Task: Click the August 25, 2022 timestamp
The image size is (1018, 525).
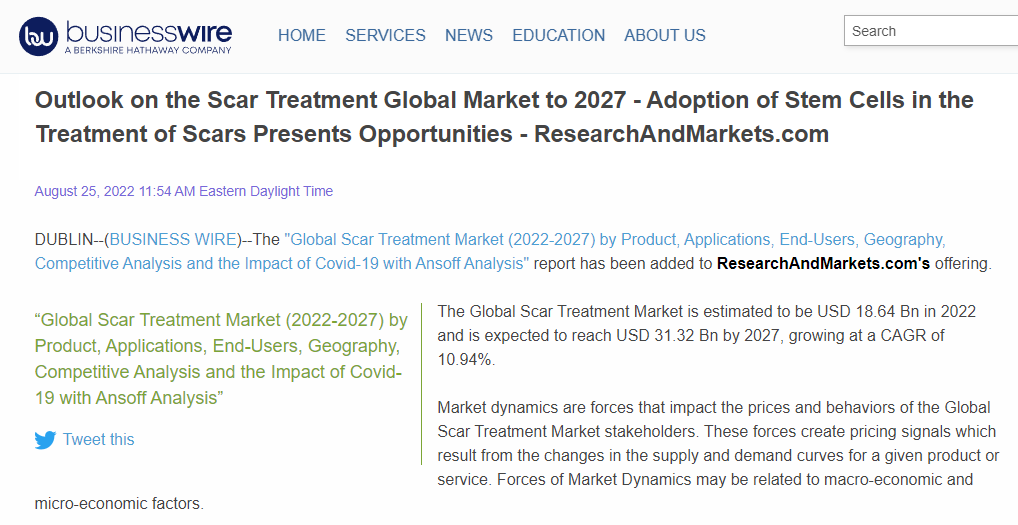Action: tap(184, 191)
